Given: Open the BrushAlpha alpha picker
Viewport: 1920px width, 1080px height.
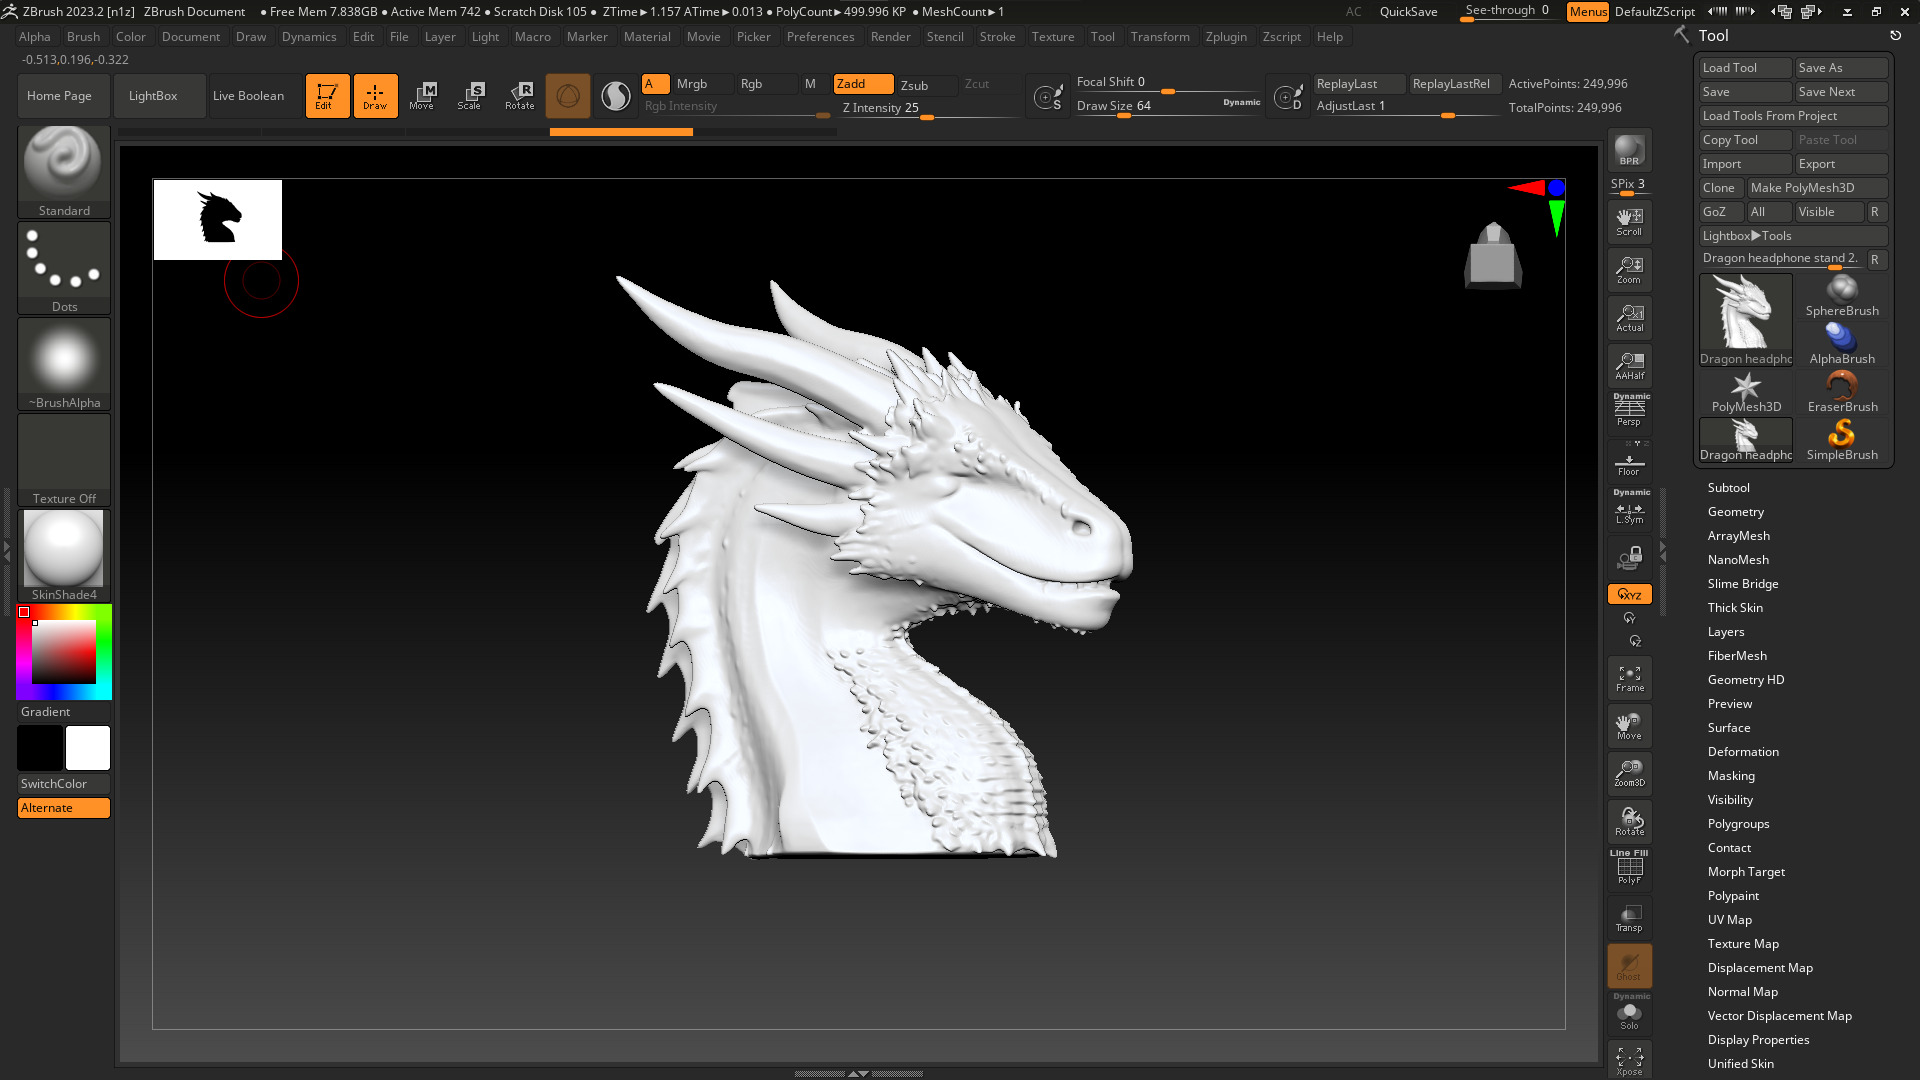Looking at the screenshot, I should pyautogui.click(x=64, y=364).
